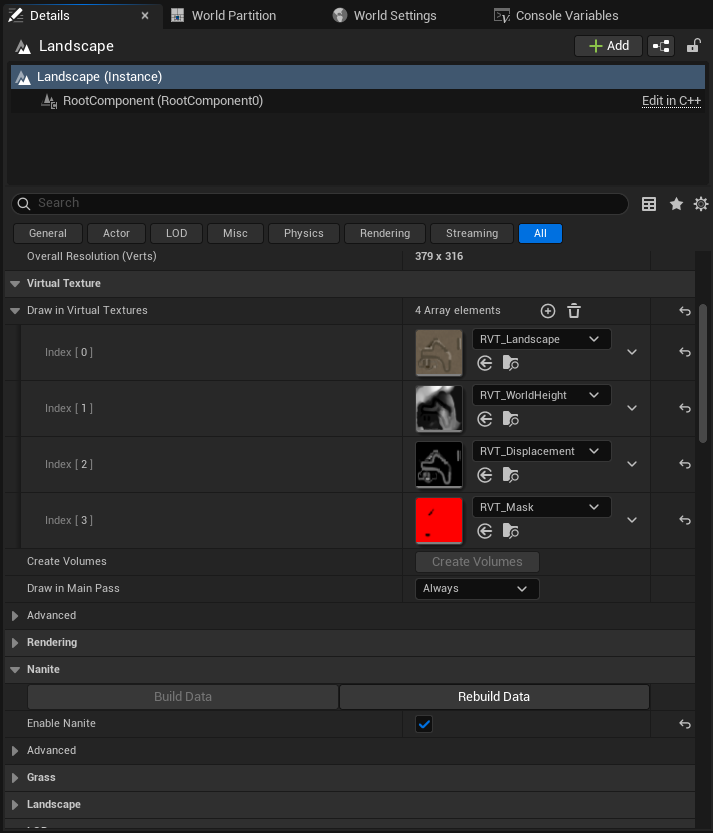Toggle property matrix table view icon
Viewport: 713px width, 833px height.
[x=649, y=204]
